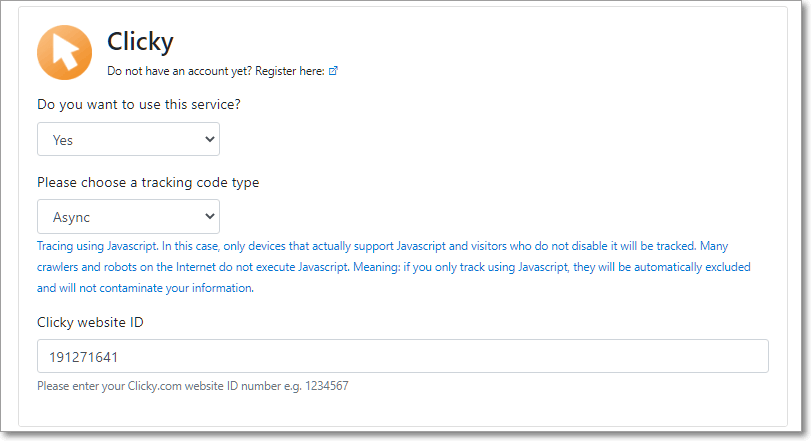Image resolution: width=811 pixels, height=441 pixels.
Task: Click the 191271641 value in the ID field
Action: [x=85, y=357]
